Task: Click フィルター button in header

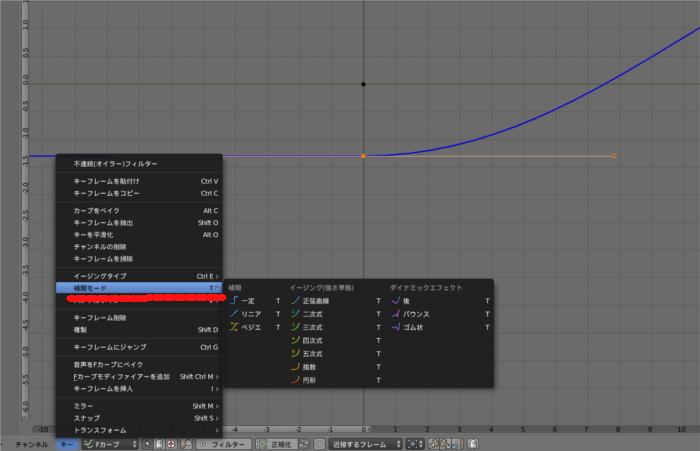Action: point(222,444)
